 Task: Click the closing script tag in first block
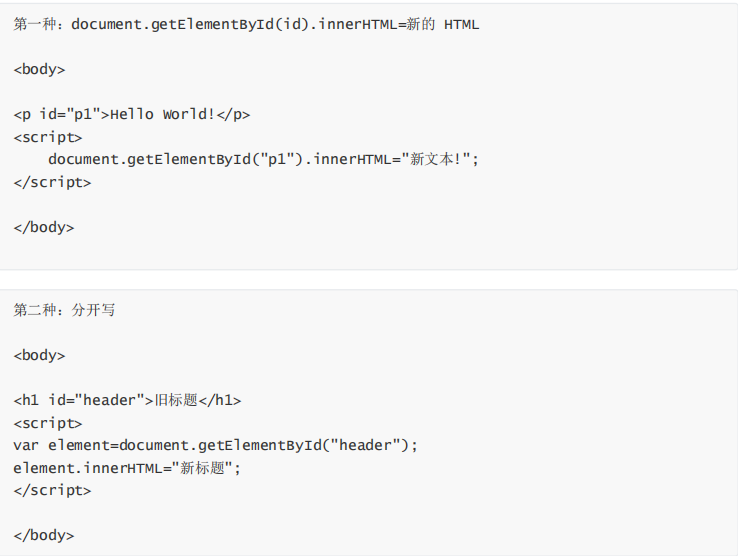coord(52,182)
